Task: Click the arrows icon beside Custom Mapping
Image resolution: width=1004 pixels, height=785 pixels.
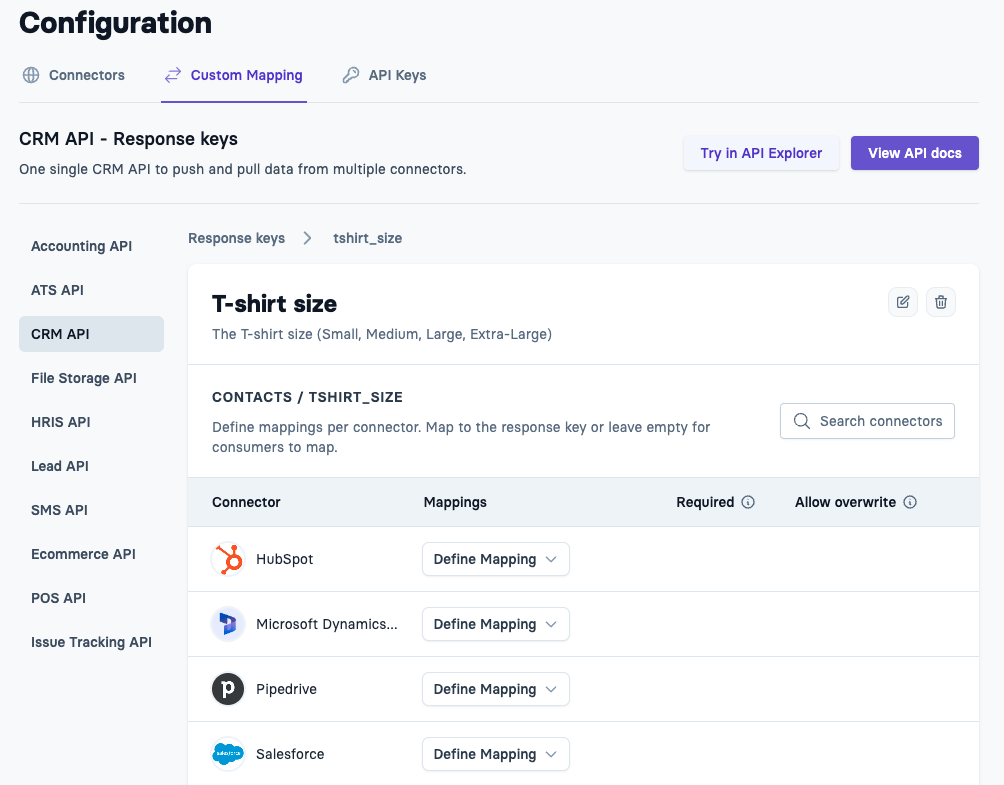Action: [173, 75]
